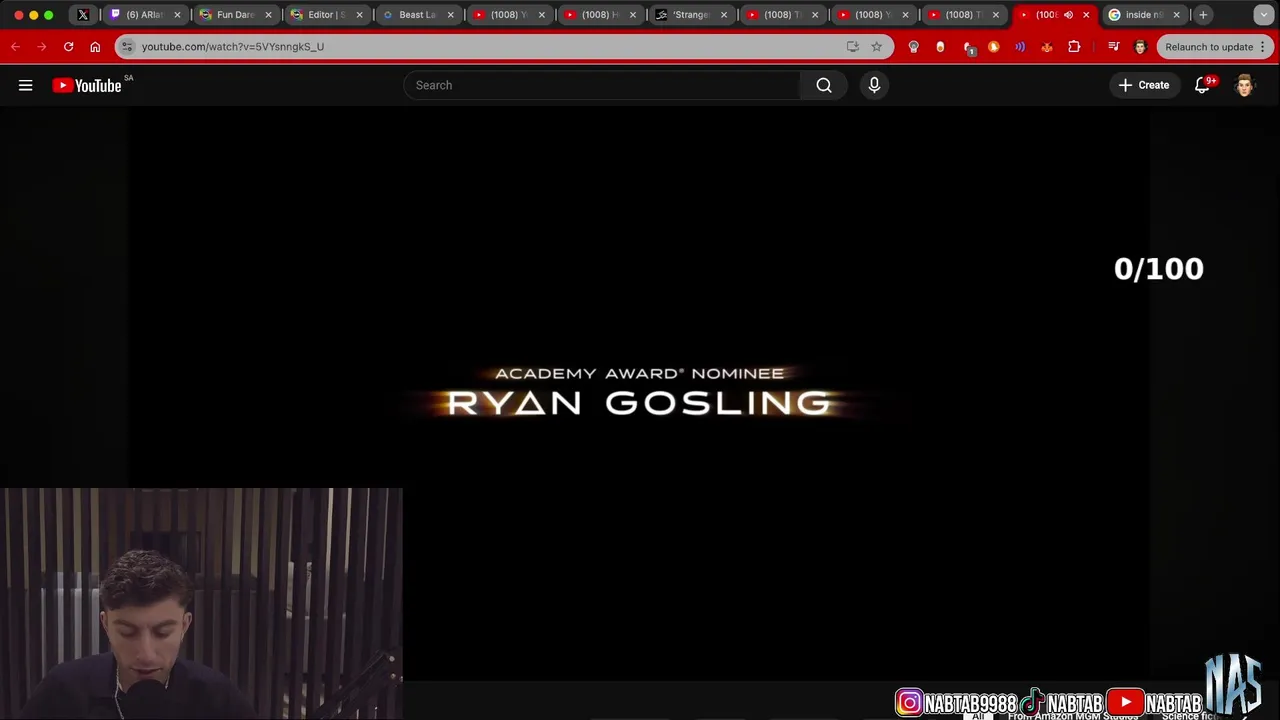Go back with the browser back arrow
This screenshot has width=1280, height=720.
[x=15, y=47]
